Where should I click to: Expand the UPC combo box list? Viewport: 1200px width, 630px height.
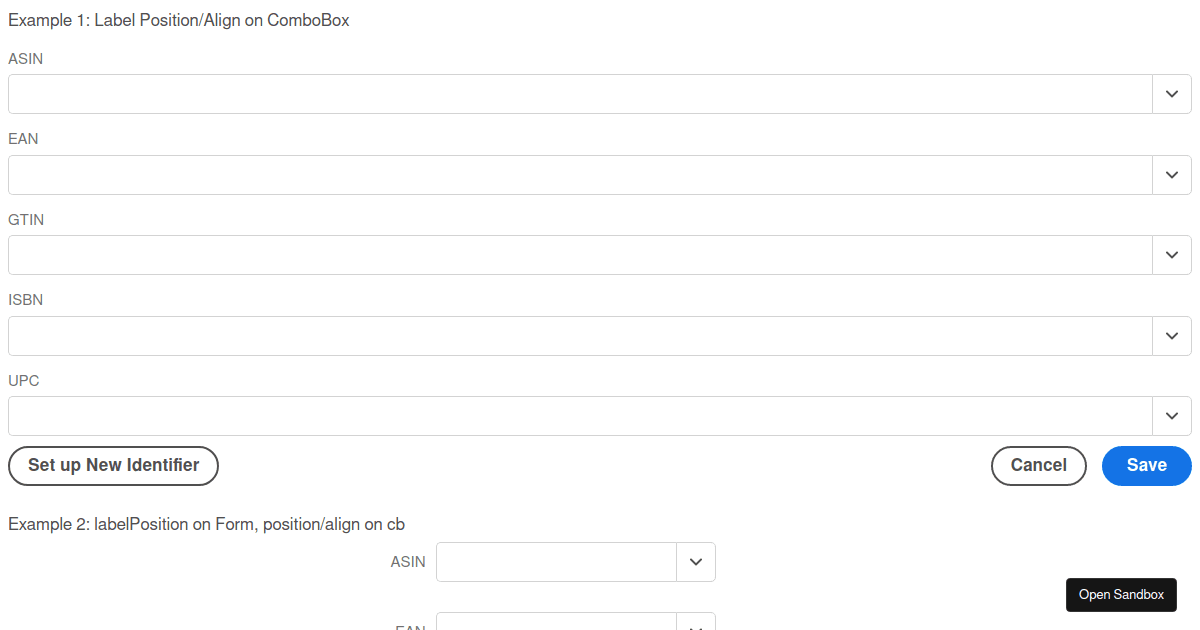[x=1172, y=416]
